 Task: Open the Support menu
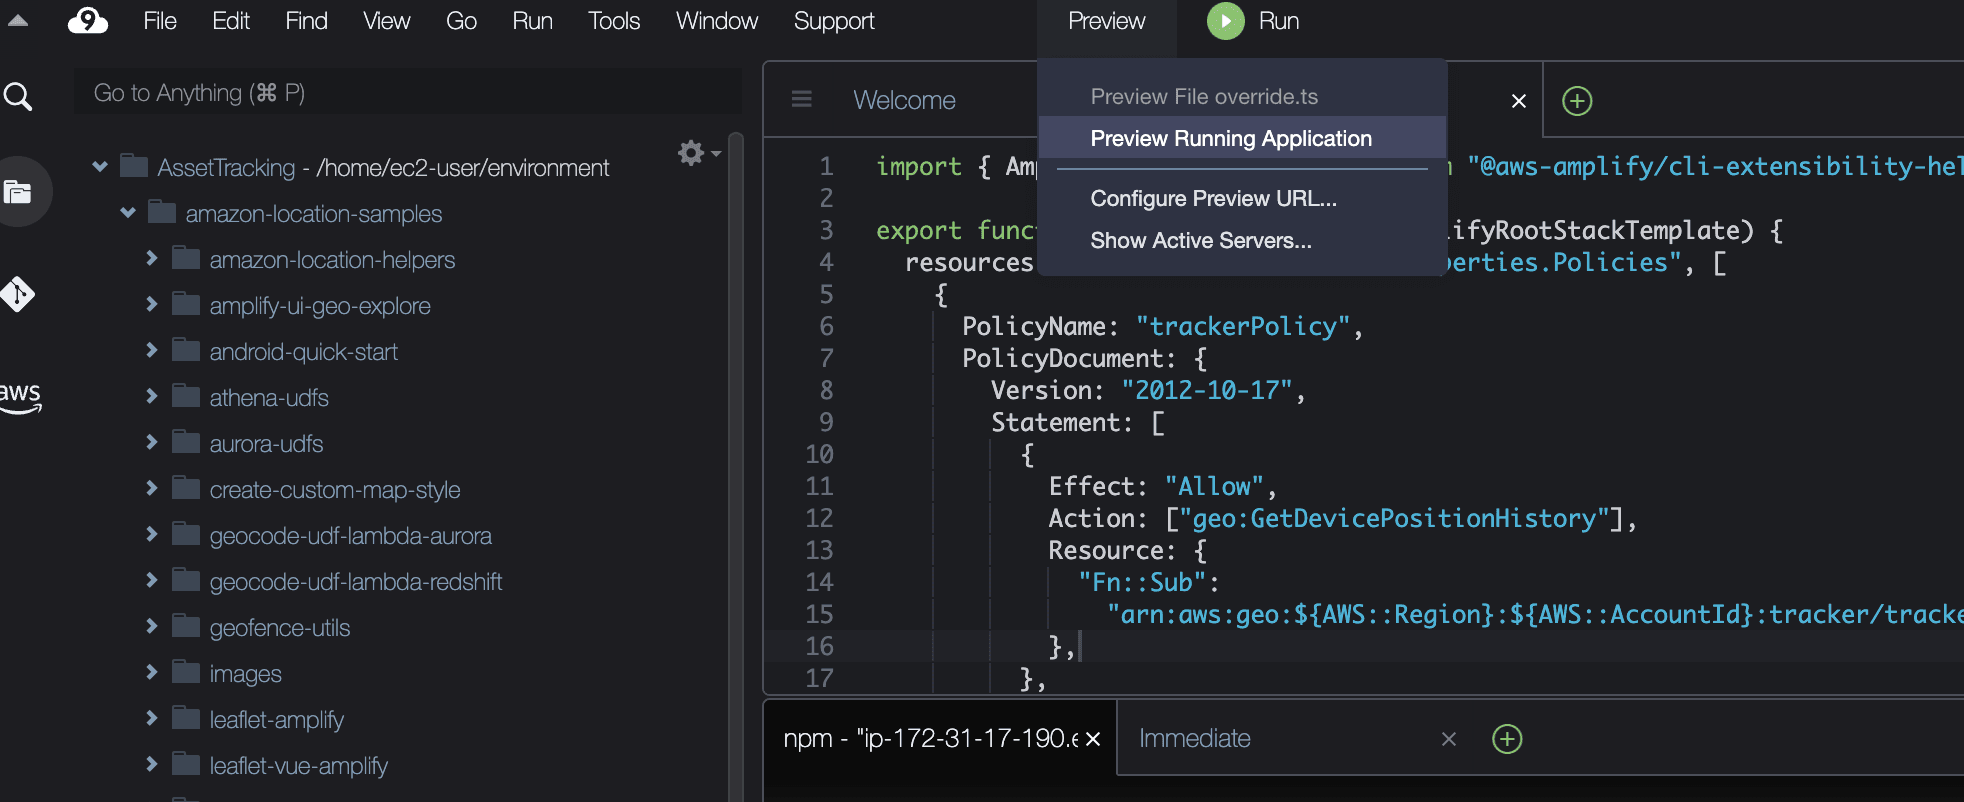(834, 21)
